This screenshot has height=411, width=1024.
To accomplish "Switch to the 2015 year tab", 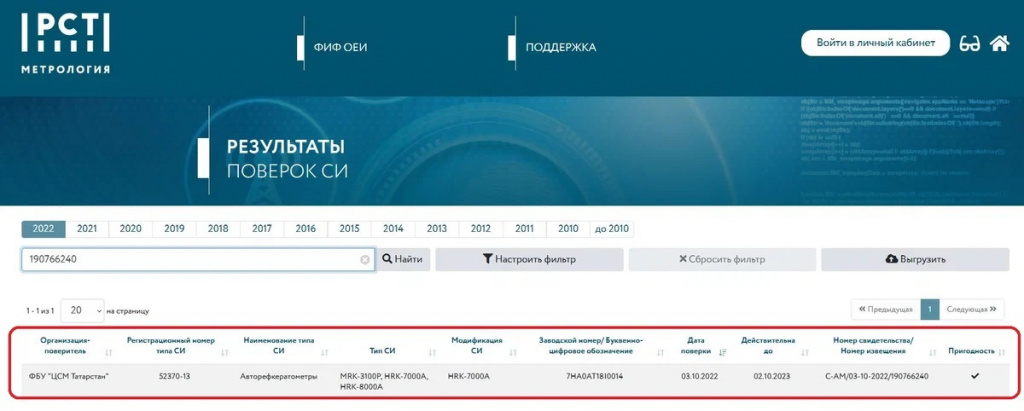I will (x=349, y=229).
